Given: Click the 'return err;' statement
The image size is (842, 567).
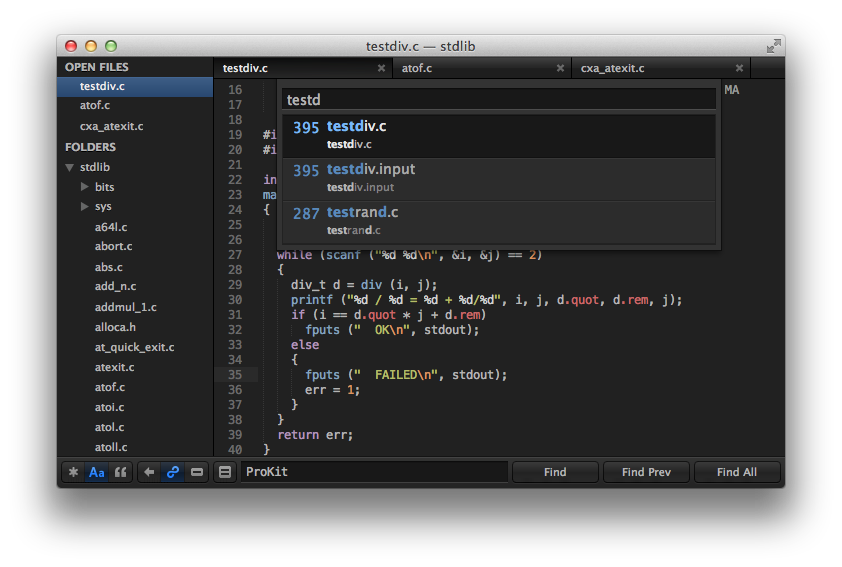Looking at the screenshot, I should coord(315,435).
